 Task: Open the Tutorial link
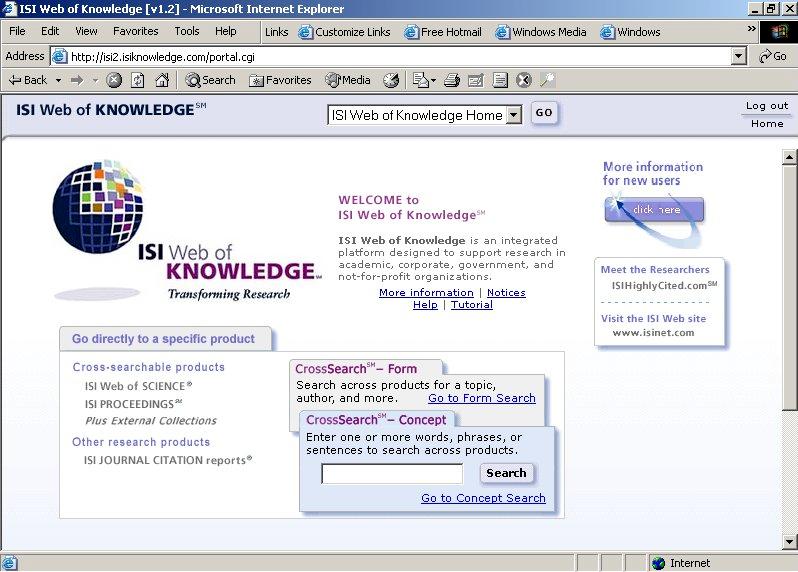tap(472, 305)
